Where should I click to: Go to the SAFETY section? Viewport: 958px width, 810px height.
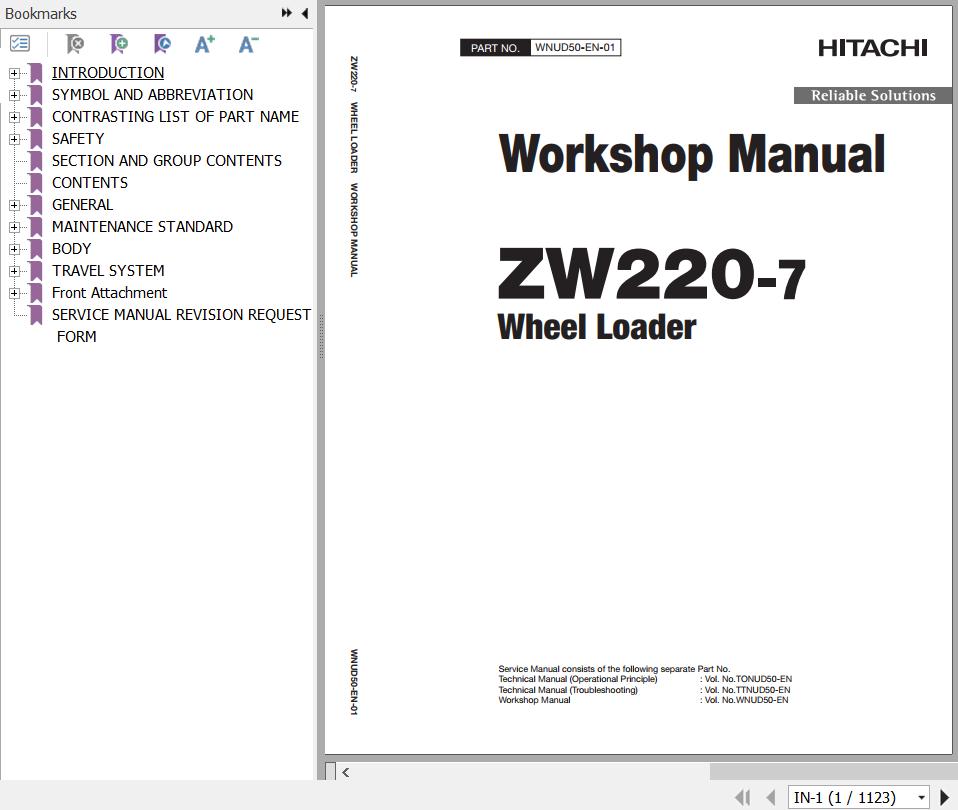coord(78,139)
